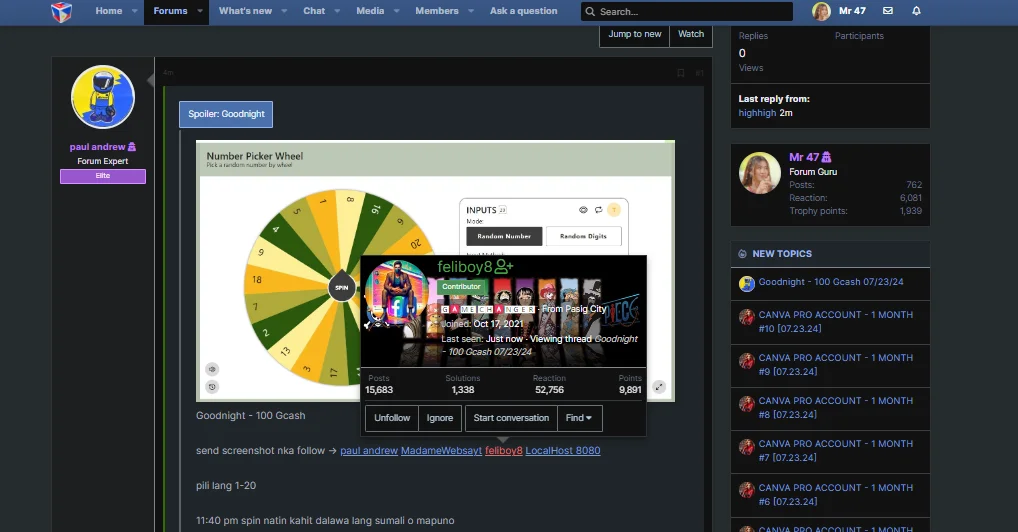This screenshot has height=532, width=1018.
Task: Click paul andrew's robot avatar
Action: (x=103, y=97)
